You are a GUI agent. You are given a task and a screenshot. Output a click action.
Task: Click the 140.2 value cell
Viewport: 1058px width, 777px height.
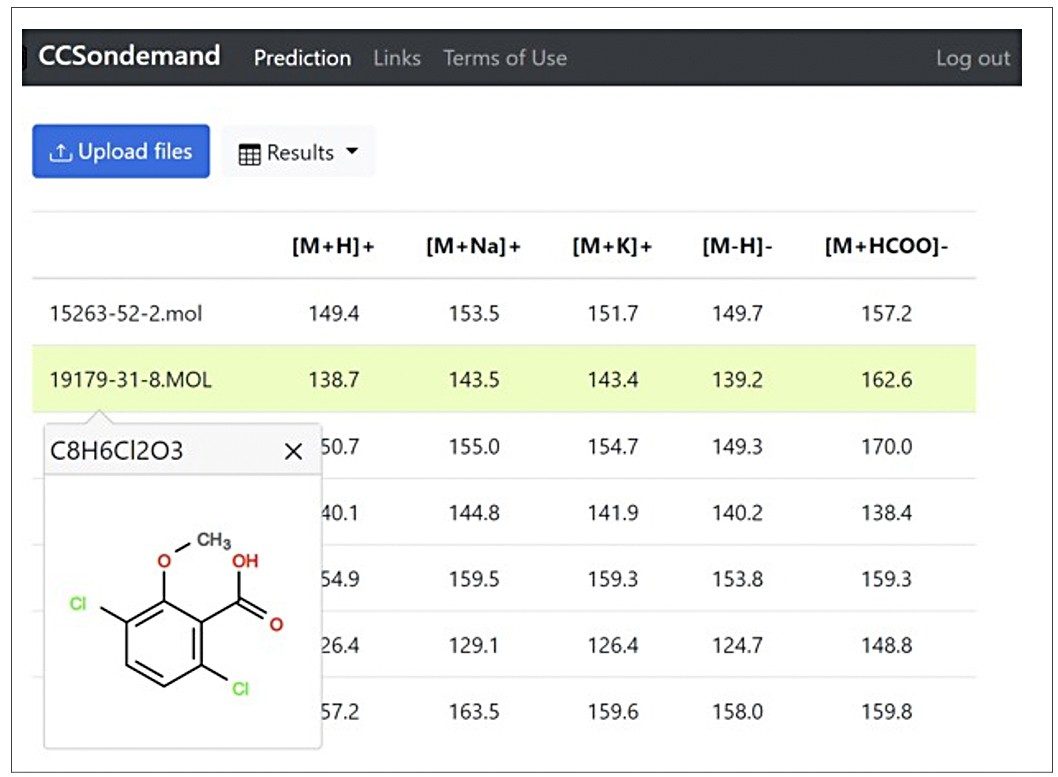coord(737,513)
